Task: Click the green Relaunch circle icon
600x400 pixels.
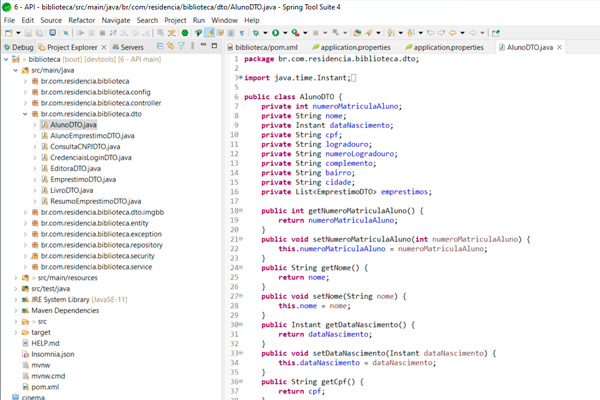Action: click(x=185, y=33)
